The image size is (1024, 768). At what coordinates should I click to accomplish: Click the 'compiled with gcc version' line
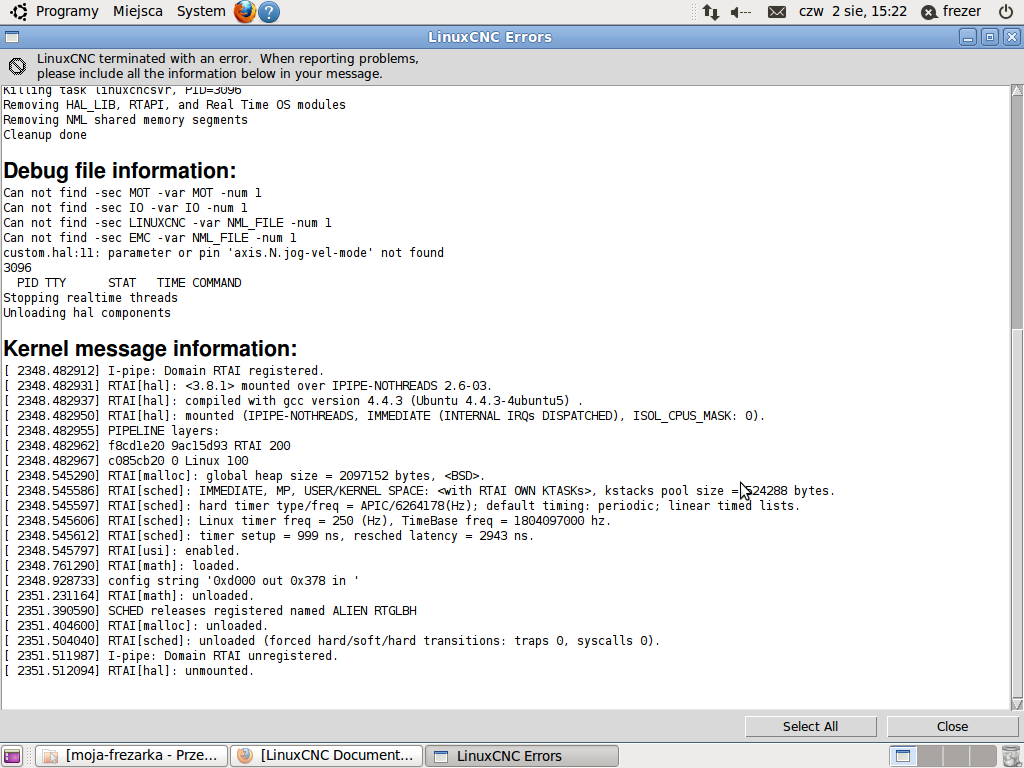[x=293, y=400]
